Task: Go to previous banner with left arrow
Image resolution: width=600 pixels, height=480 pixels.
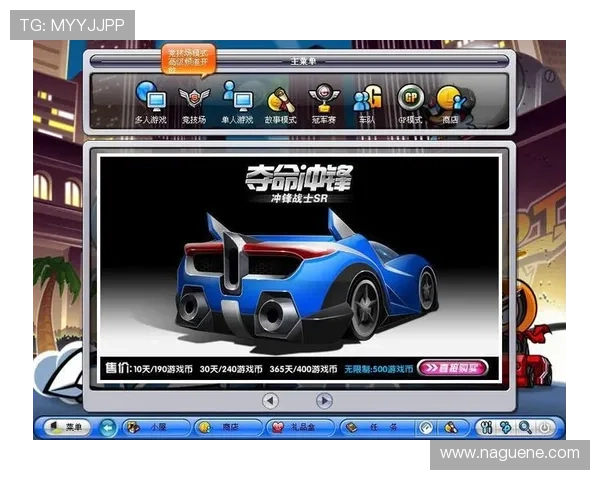Action: pyautogui.click(x=270, y=400)
